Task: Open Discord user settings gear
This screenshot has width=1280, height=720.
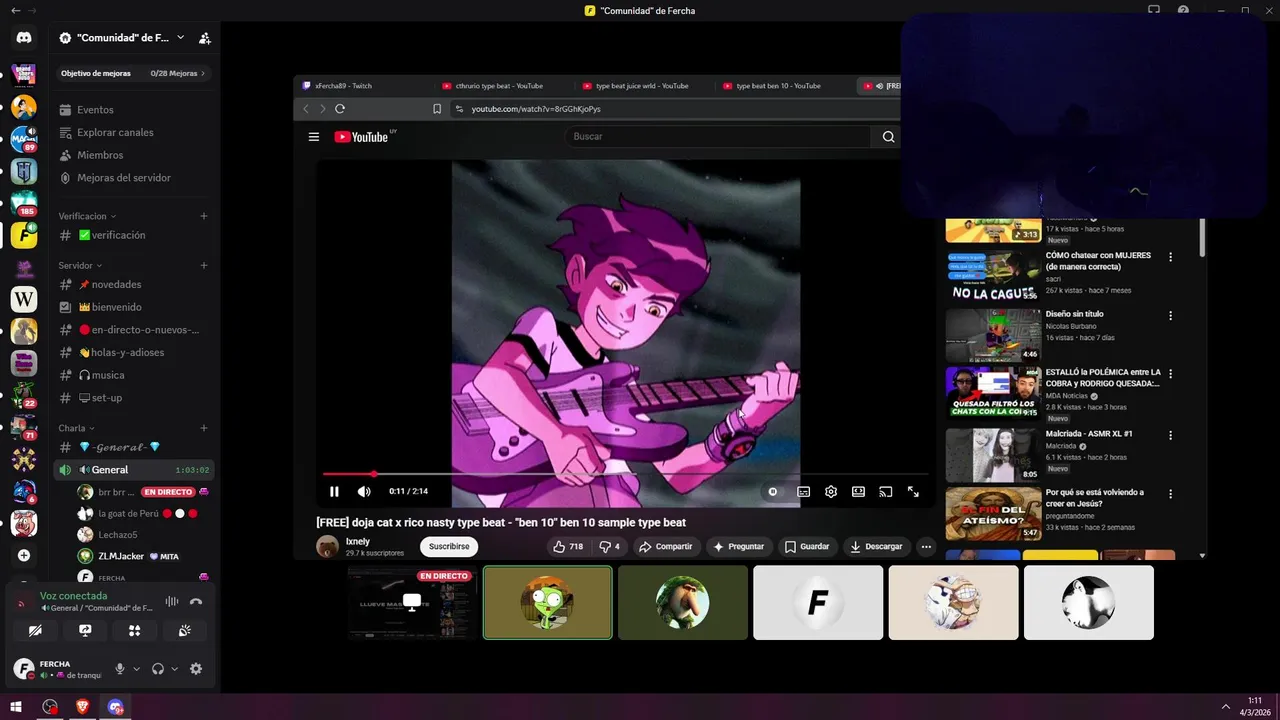Action: 196,669
